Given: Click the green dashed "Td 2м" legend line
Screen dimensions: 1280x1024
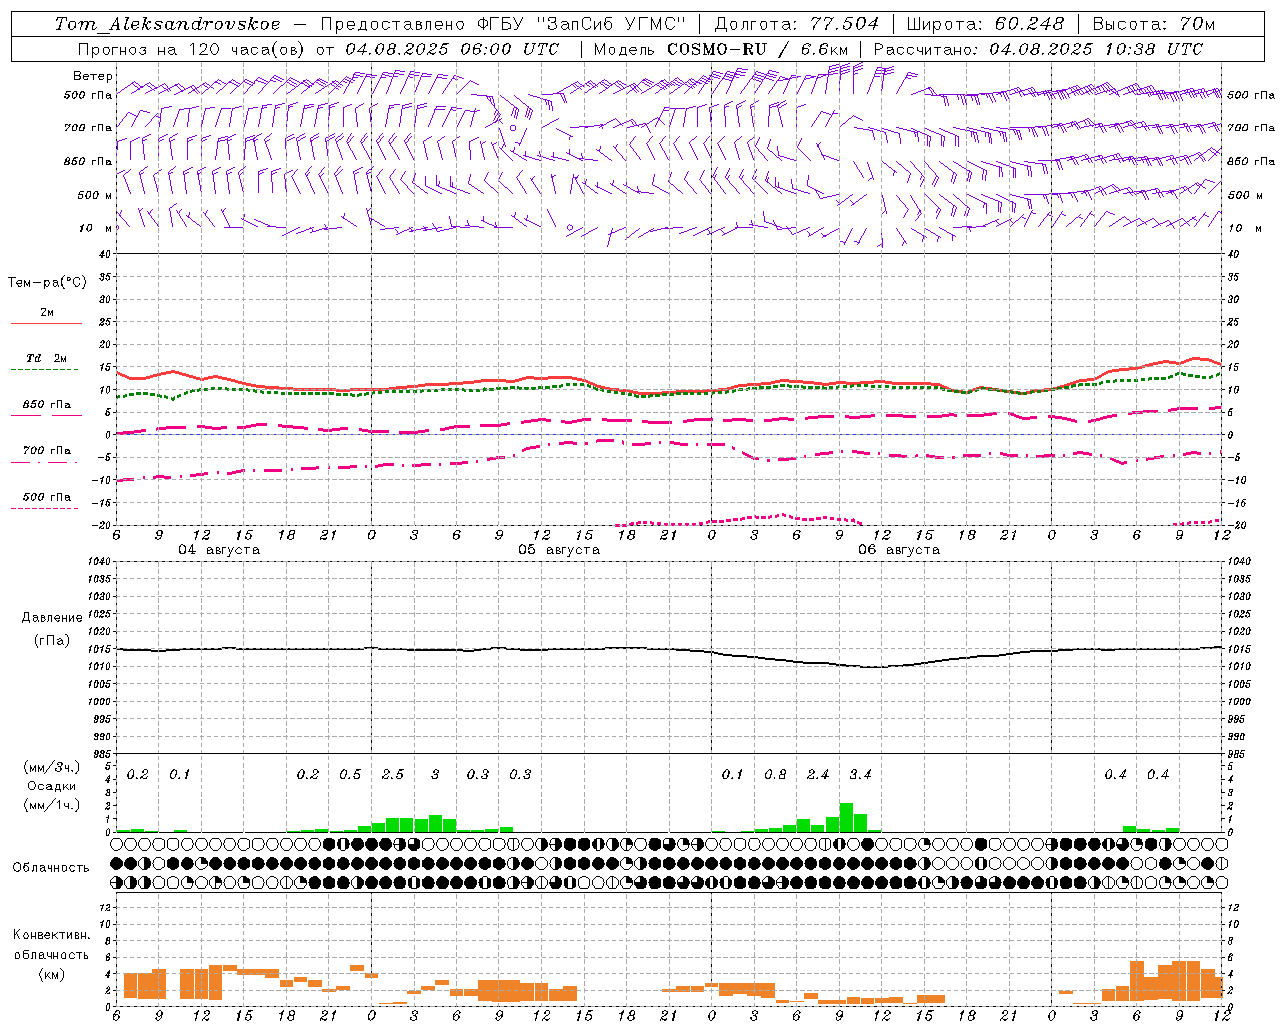Looking at the screenshot, I should click(x=44, y=369).
